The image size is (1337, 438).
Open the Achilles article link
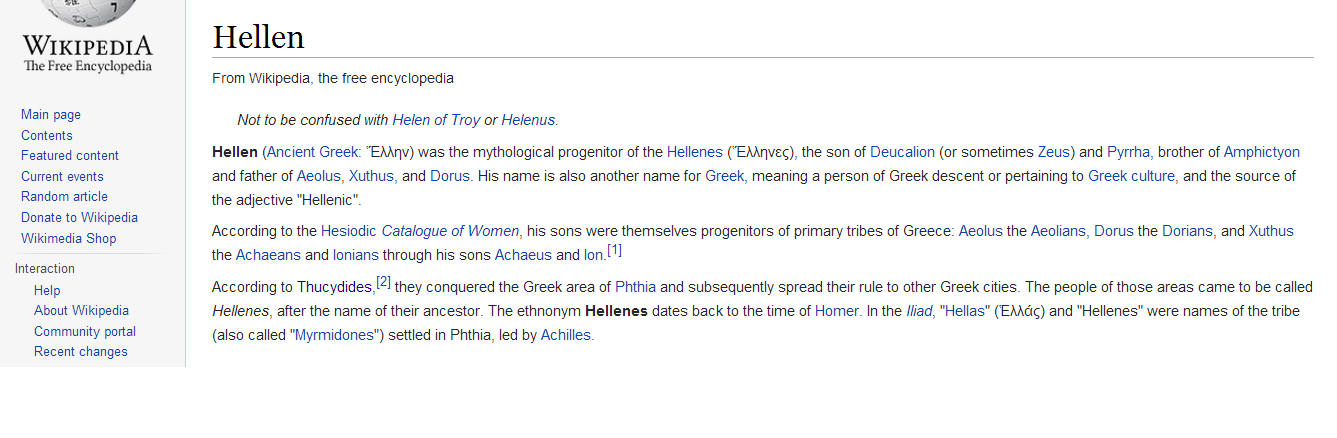click(566, 335)
